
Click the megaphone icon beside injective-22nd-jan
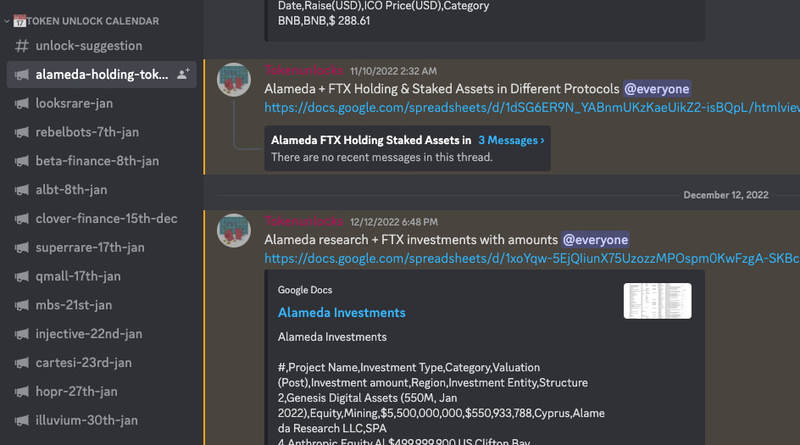click(21, 334)
